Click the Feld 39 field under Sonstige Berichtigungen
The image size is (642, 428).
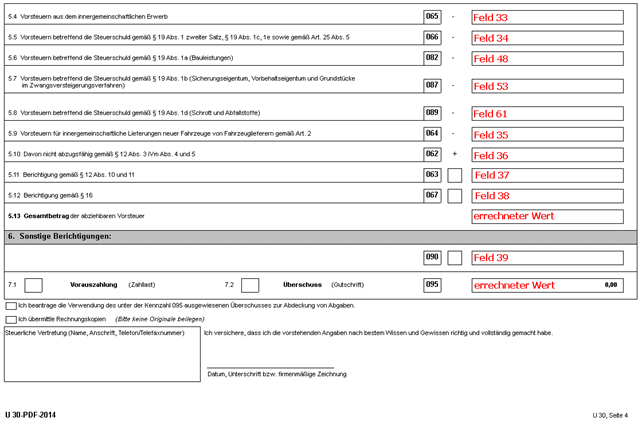coord(548,258)
